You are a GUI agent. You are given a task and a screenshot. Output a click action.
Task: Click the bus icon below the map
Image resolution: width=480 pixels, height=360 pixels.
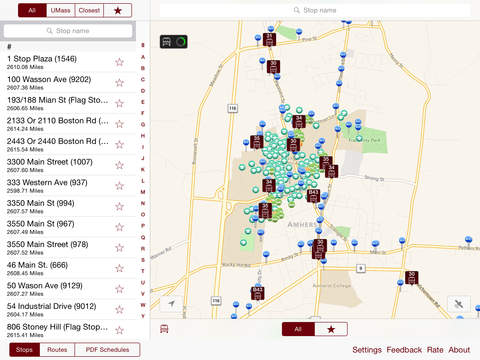click(x=164, y=329)
